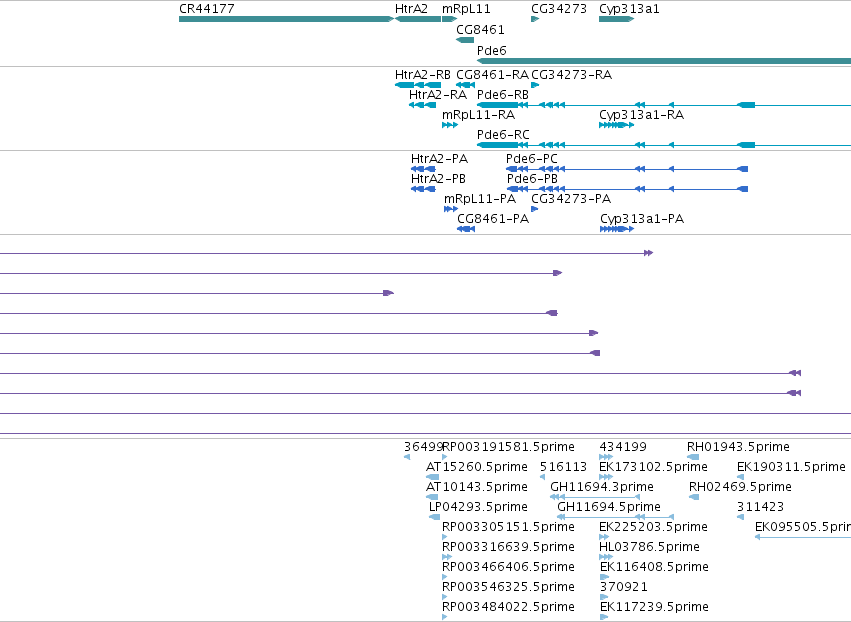Click the RP003546325.5prime label
851x622 pixels.
pyautogui.click(x=509, y=587)
